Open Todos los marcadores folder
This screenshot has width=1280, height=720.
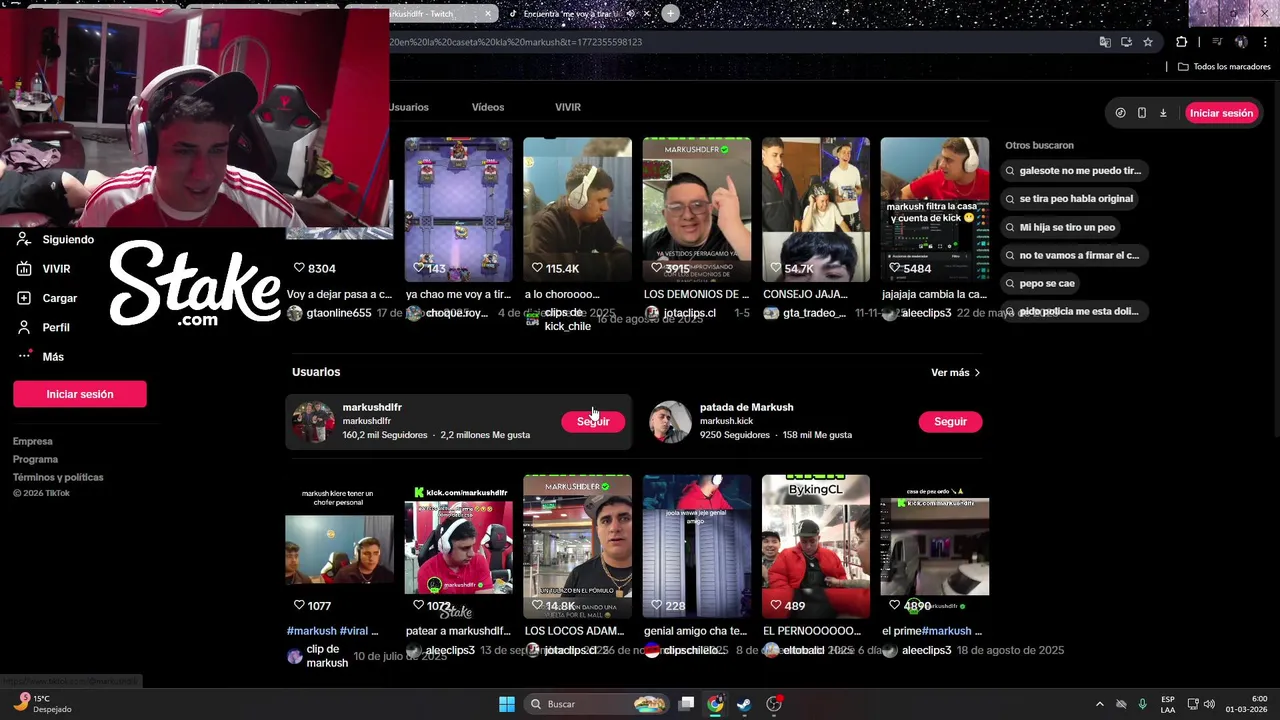1224,67
